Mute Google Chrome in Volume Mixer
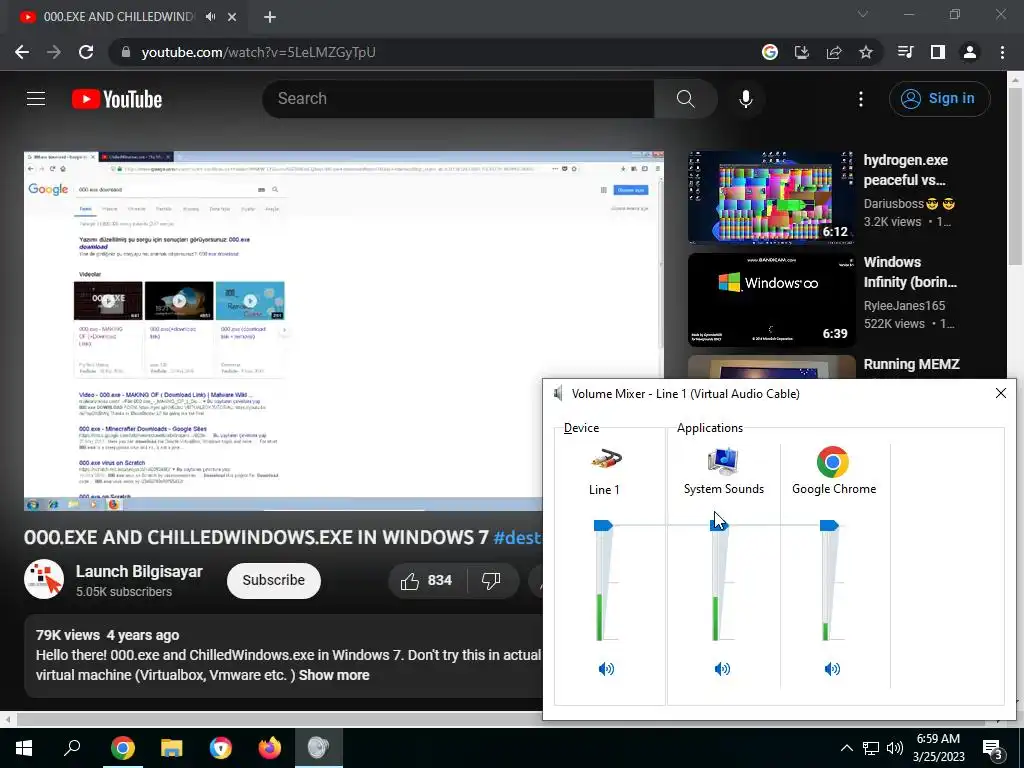Viewport: 1024px width, 768px height. (832, 668)
